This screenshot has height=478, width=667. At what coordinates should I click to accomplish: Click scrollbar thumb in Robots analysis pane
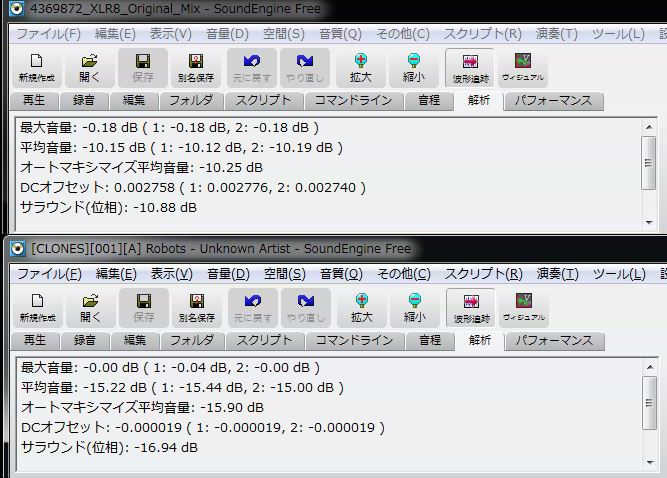tap(650, 403)
